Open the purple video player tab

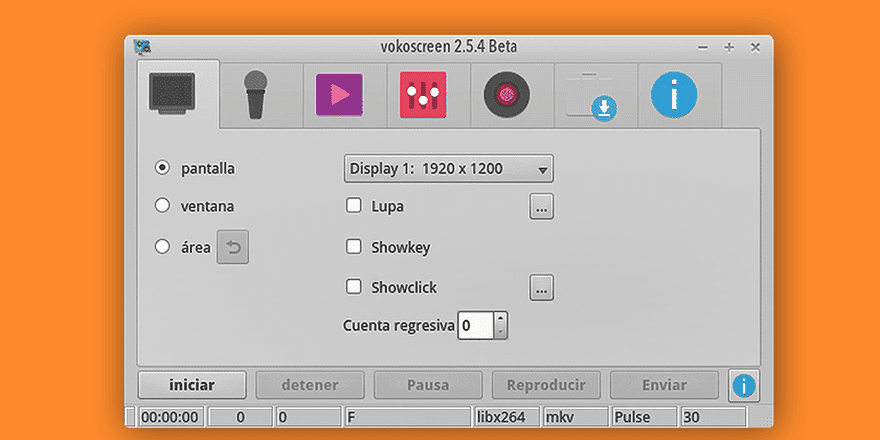345,95
